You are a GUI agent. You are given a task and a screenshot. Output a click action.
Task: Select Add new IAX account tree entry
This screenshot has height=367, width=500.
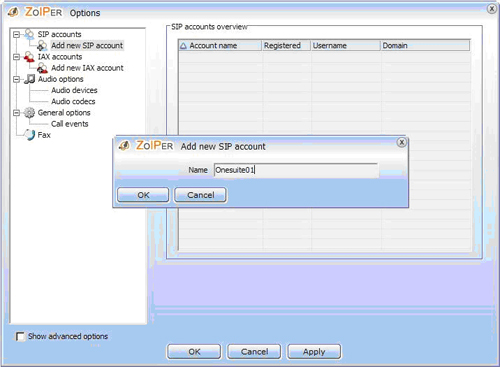point(87,68)
